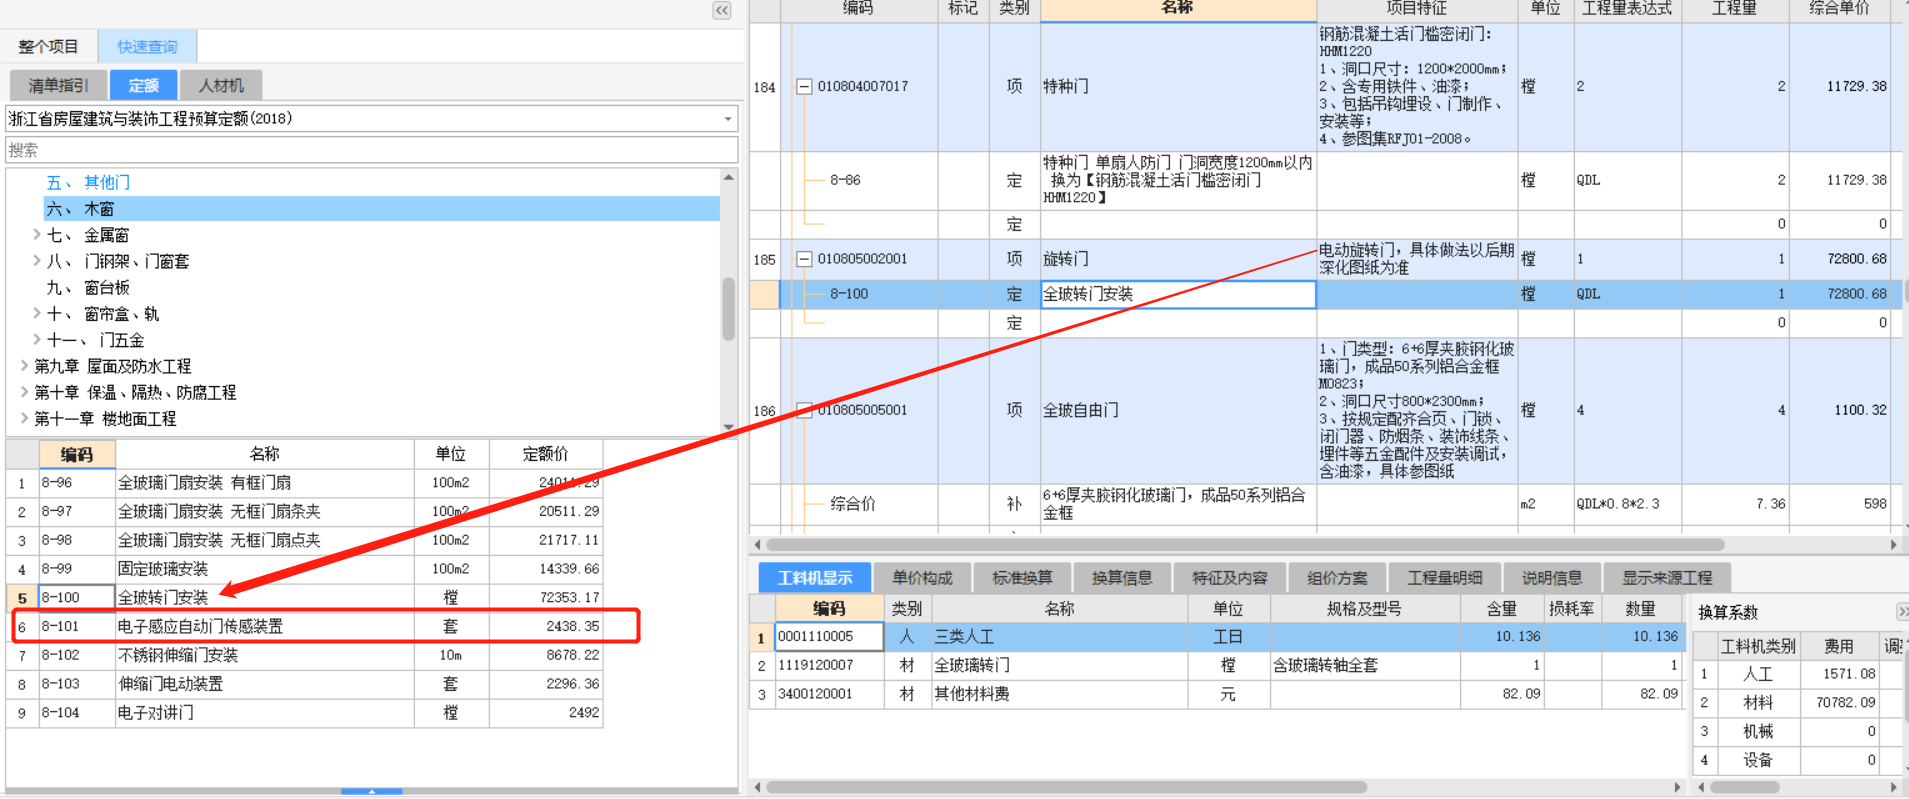
Task: Select tree item 五、其他门
Action: coord(88,182)
